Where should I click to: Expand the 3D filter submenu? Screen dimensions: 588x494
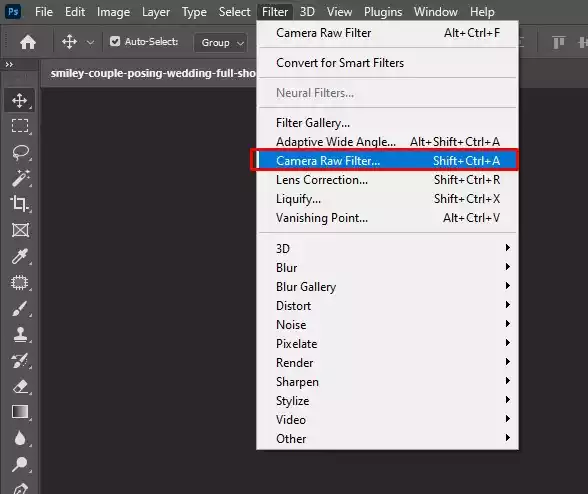click(x=388, y=249)
